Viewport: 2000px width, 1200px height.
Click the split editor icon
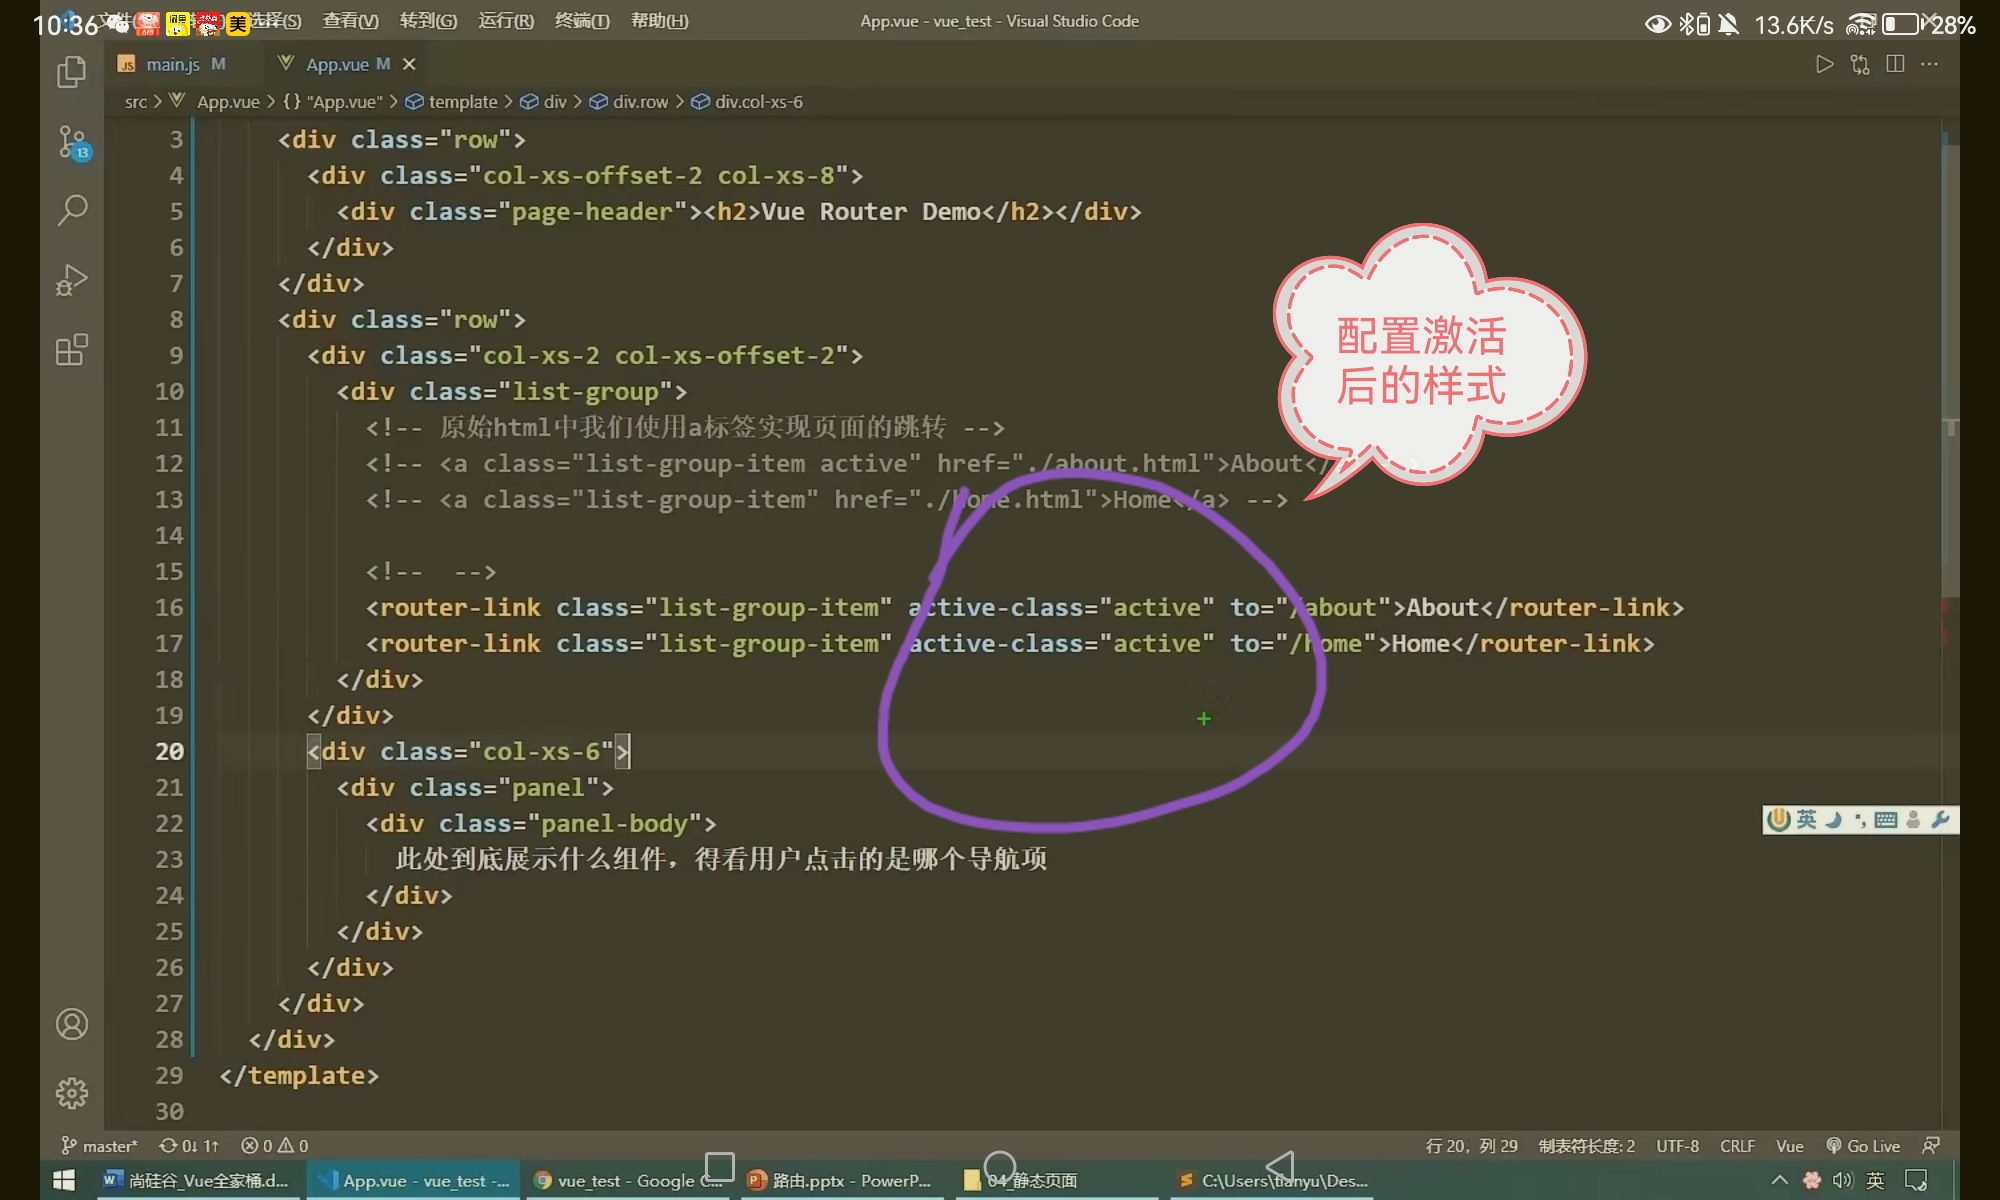click(1895, 64)
